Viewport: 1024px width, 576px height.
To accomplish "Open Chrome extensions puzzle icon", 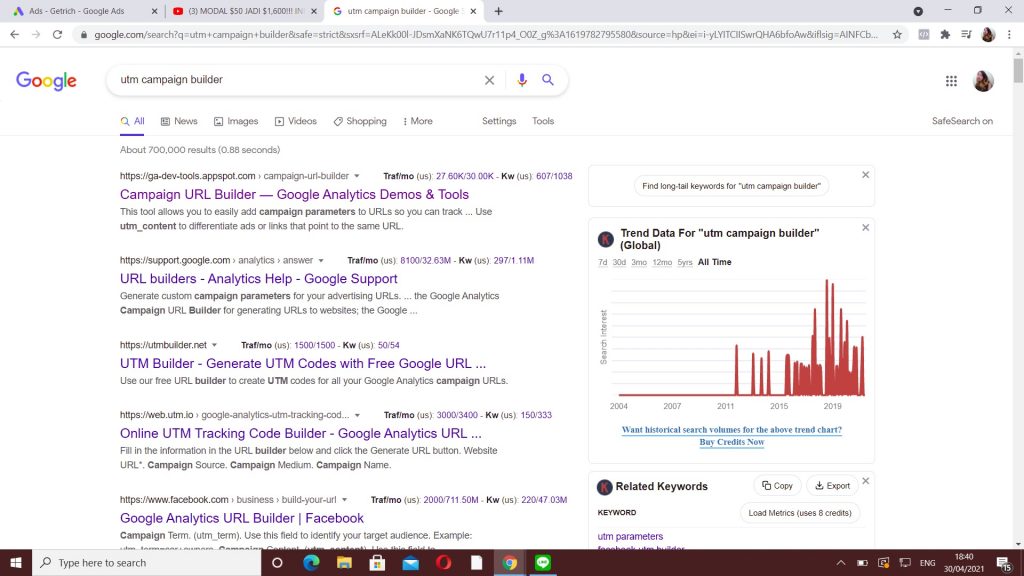I will coord(944,34).
